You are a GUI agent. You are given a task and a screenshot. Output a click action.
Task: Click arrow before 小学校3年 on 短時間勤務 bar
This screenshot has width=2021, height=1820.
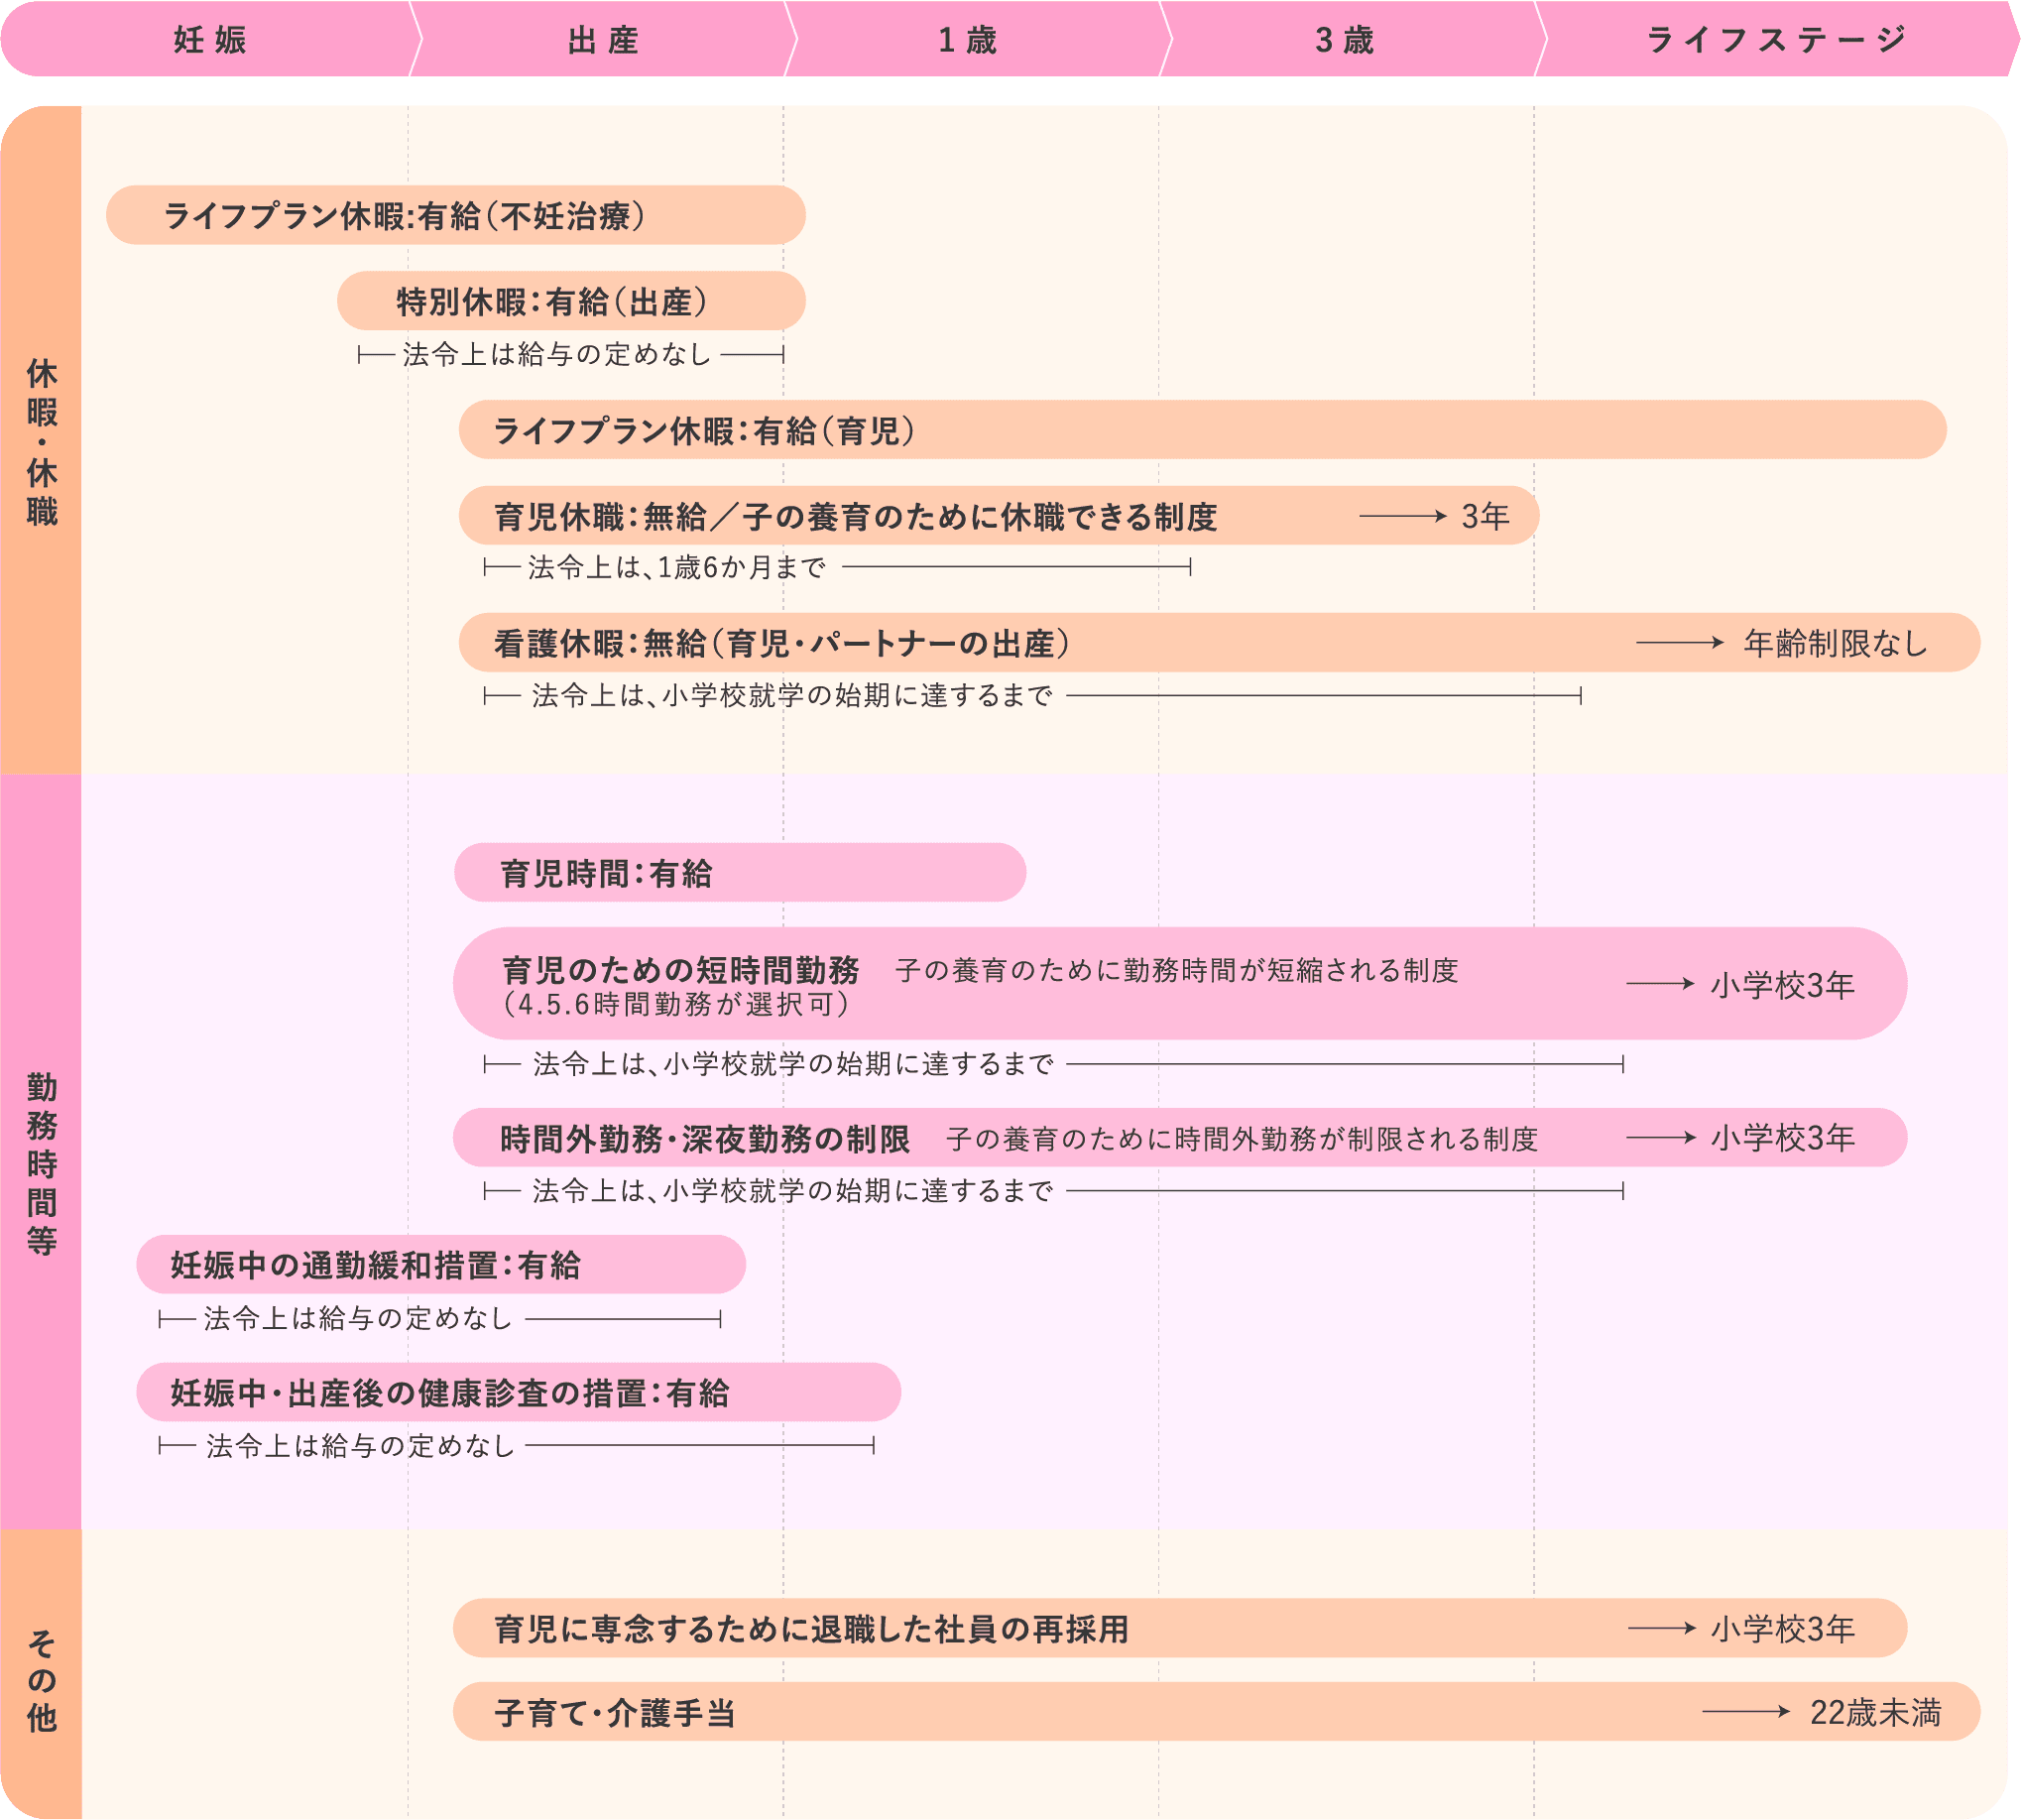pyautogui.click(x=1661, y=984)
